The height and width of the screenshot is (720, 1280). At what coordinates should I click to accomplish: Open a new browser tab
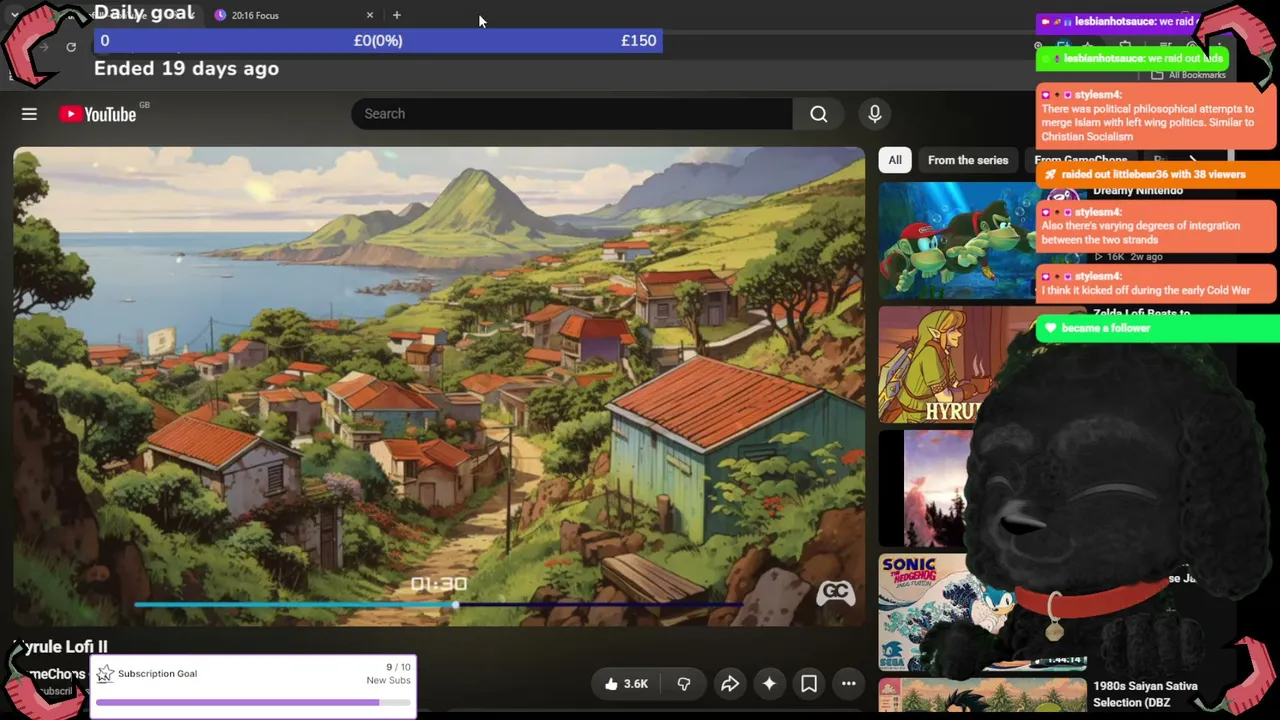397,15
